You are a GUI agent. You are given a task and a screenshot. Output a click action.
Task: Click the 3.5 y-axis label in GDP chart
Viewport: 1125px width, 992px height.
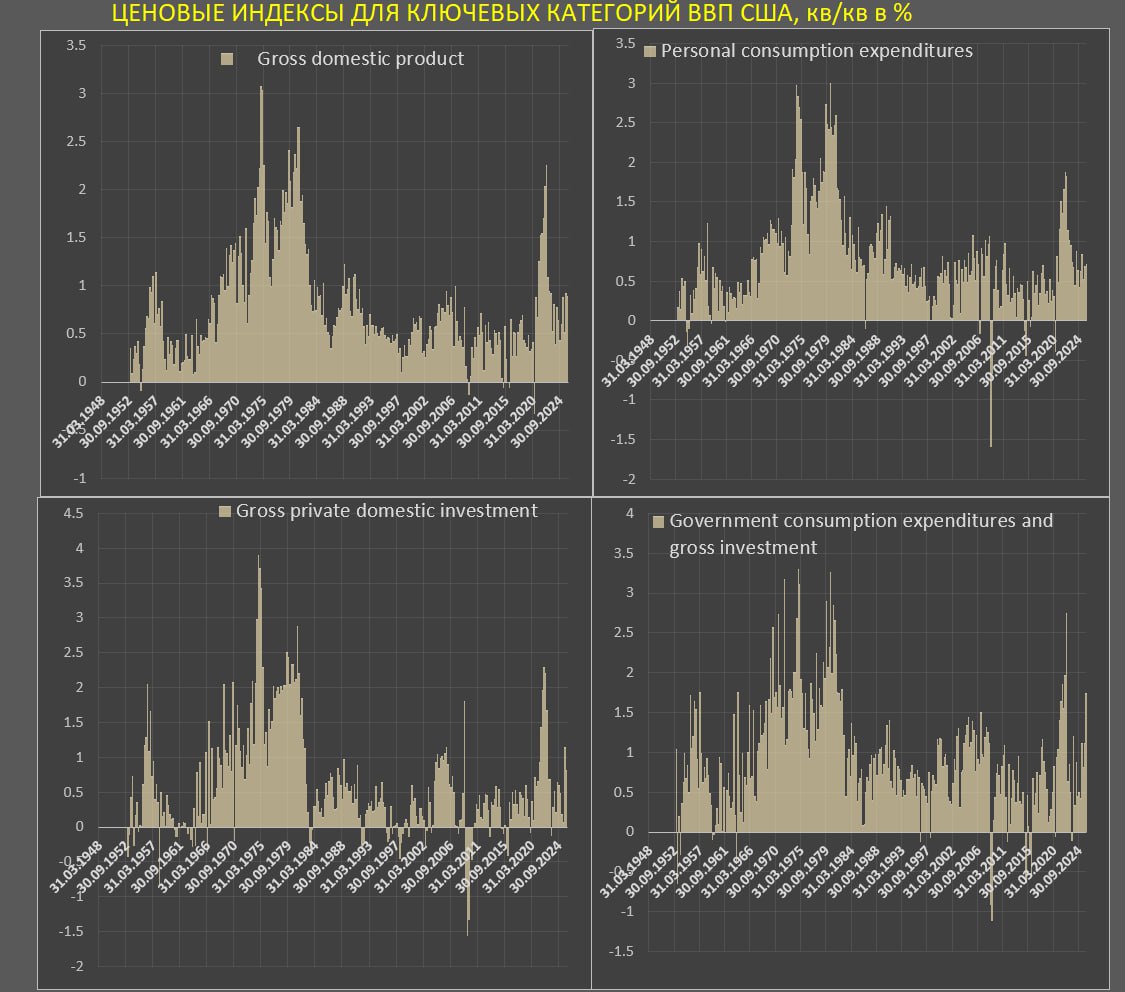click(76, 46)
